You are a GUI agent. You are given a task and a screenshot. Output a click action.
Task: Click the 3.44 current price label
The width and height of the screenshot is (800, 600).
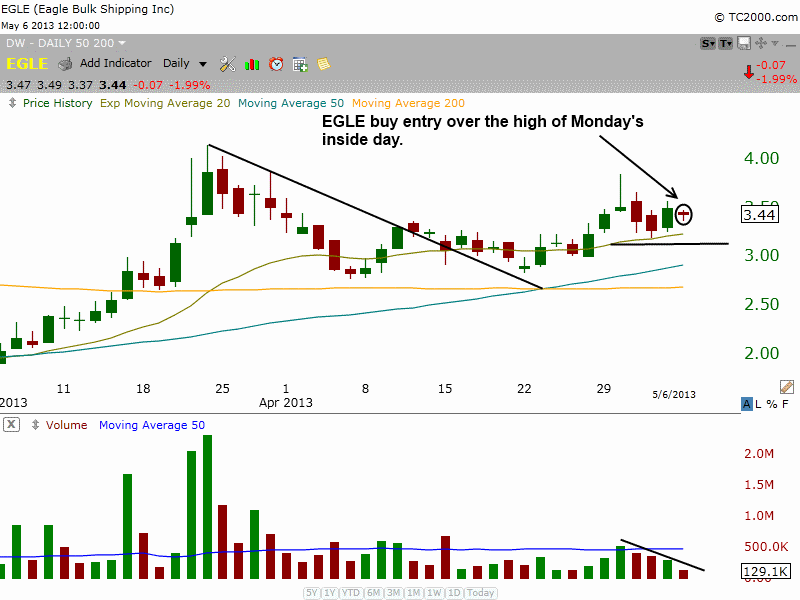click(760, 215)
